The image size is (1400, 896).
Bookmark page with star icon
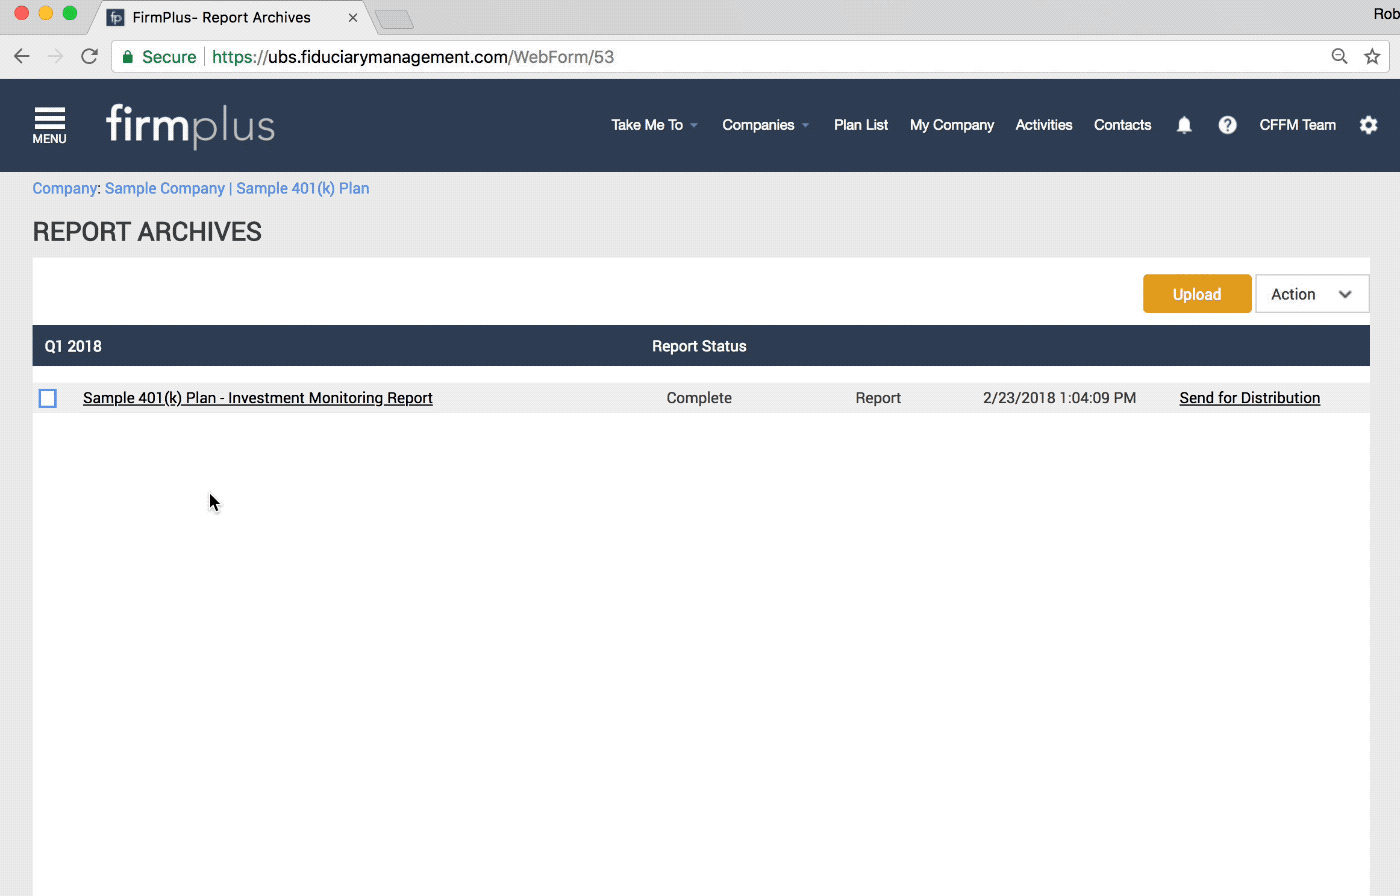[1372, 56]
